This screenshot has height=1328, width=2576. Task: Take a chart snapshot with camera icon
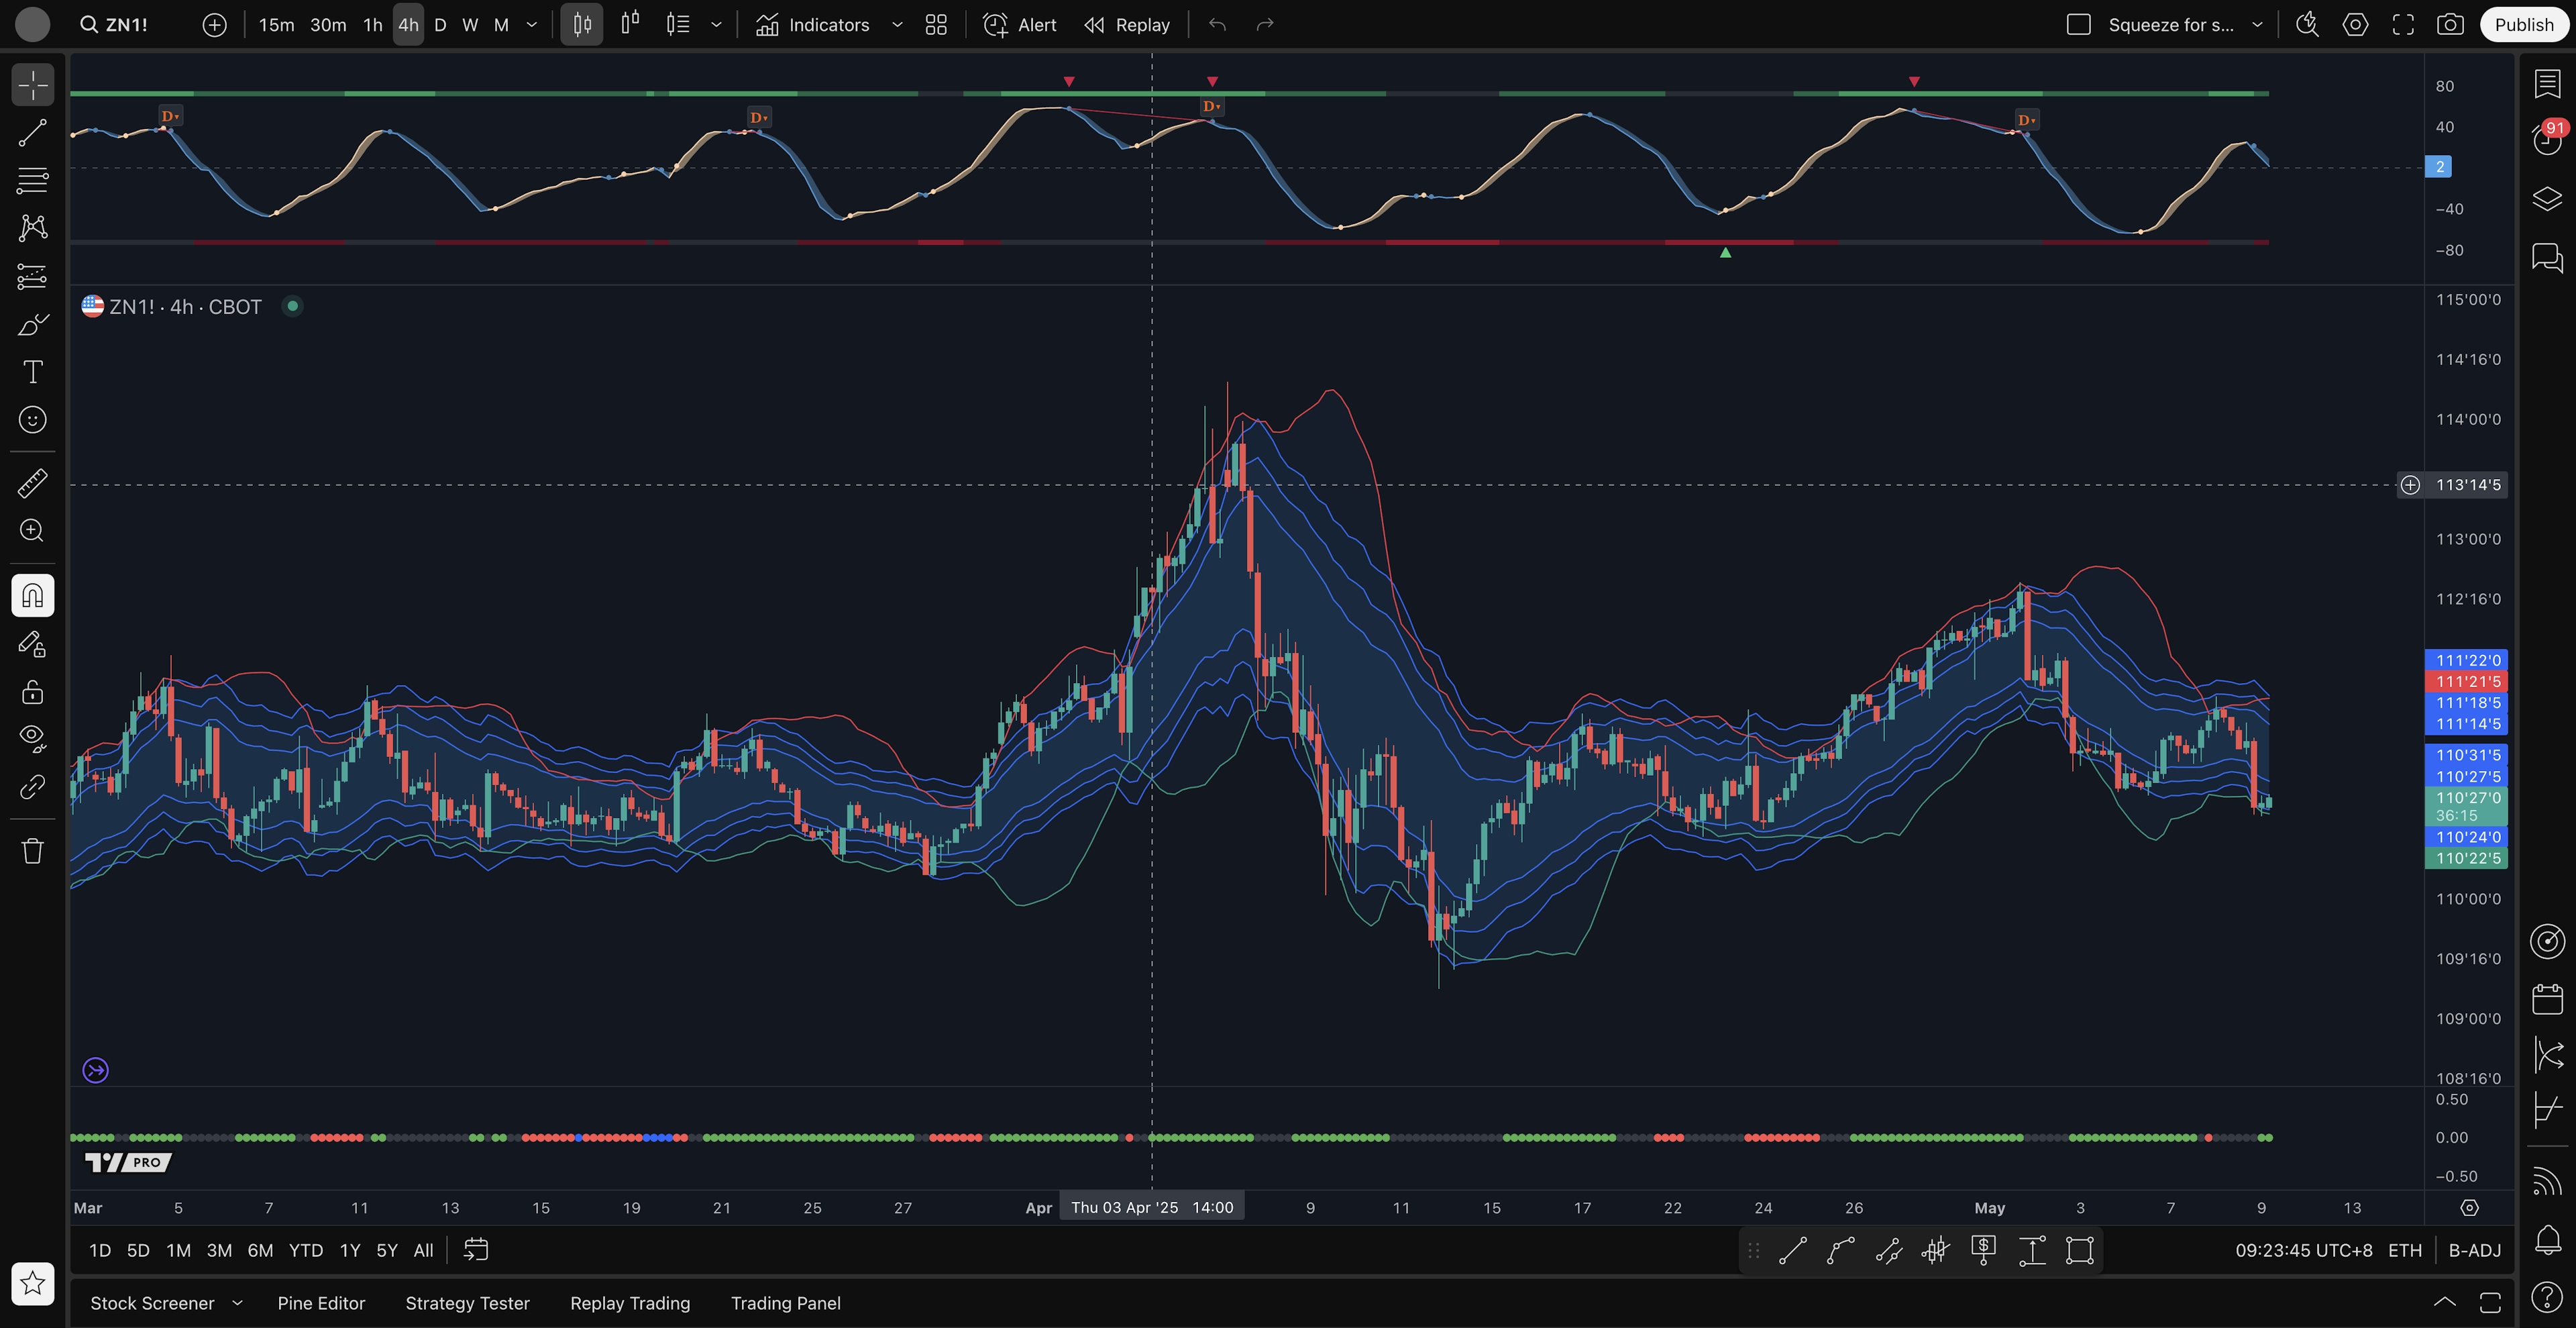(x=2449, y=25)
